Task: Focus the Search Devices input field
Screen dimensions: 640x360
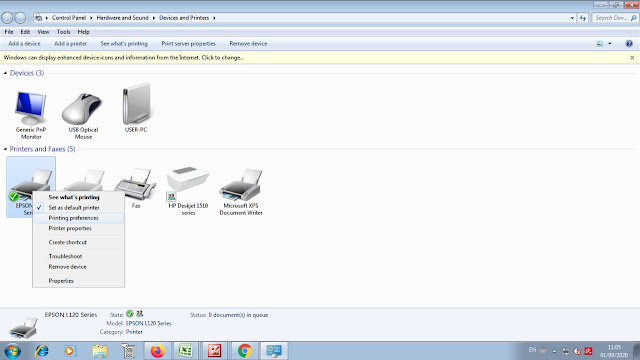Action: (x=611, y=18)
